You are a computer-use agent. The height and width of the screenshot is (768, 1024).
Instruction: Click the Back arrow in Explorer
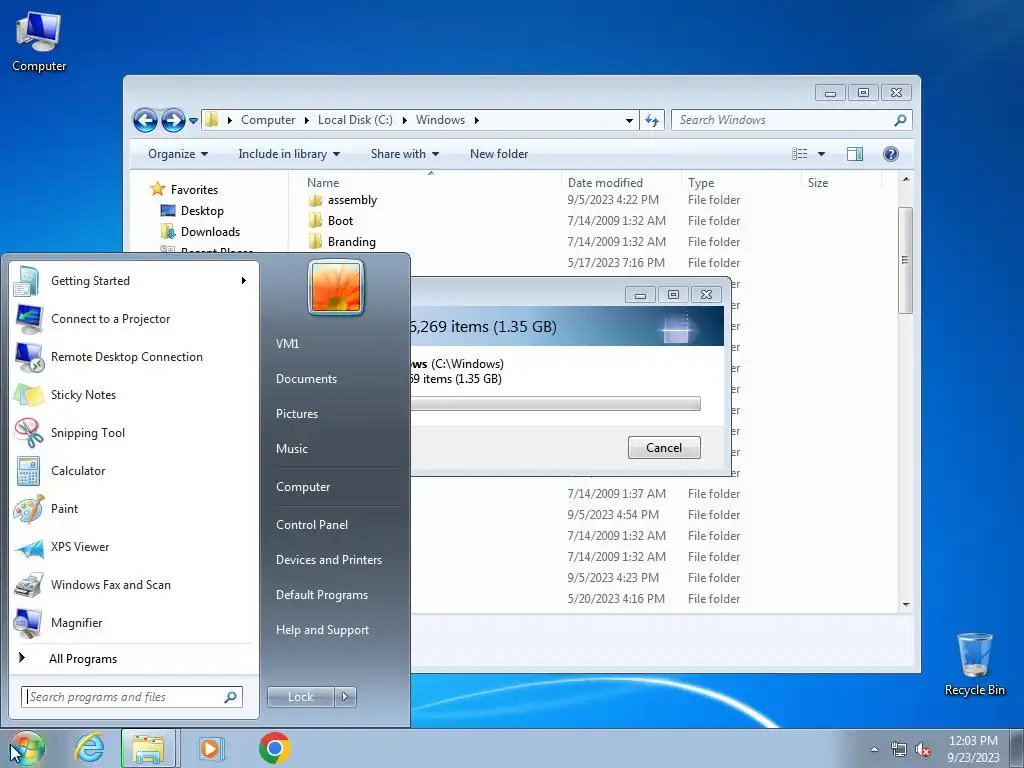point(145,120)
